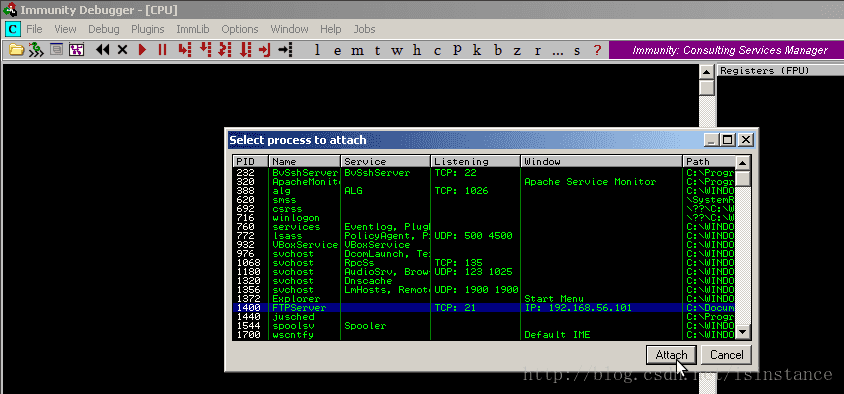Open the Options menu
This screenshot has width=844, height=394.
click(240, 29)
